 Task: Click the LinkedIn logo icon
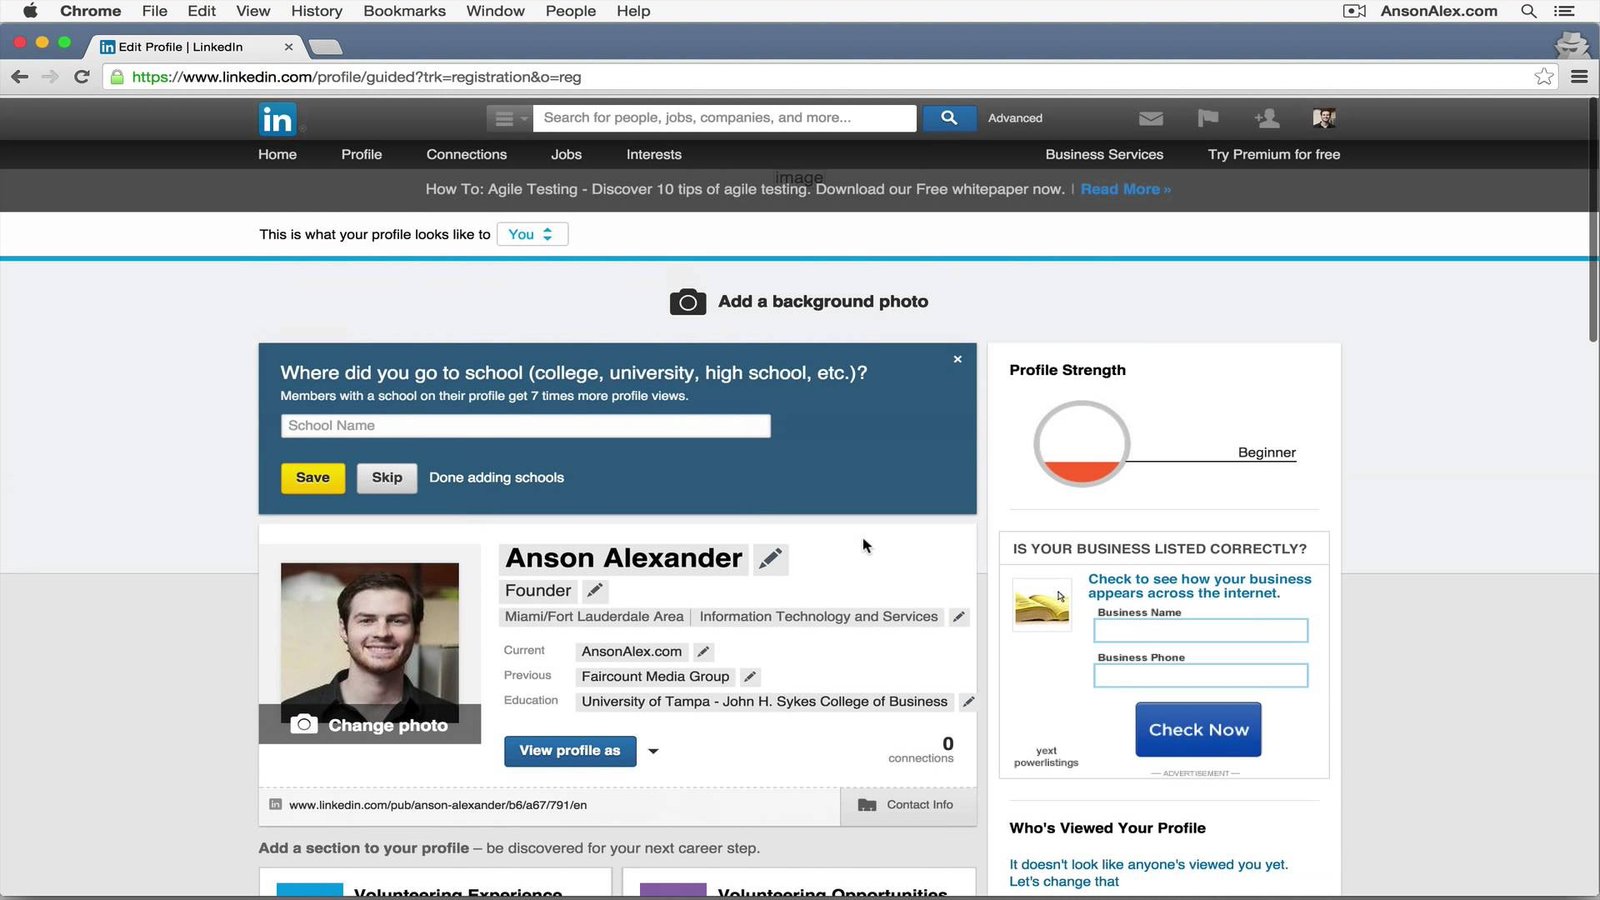pos(277,119)
